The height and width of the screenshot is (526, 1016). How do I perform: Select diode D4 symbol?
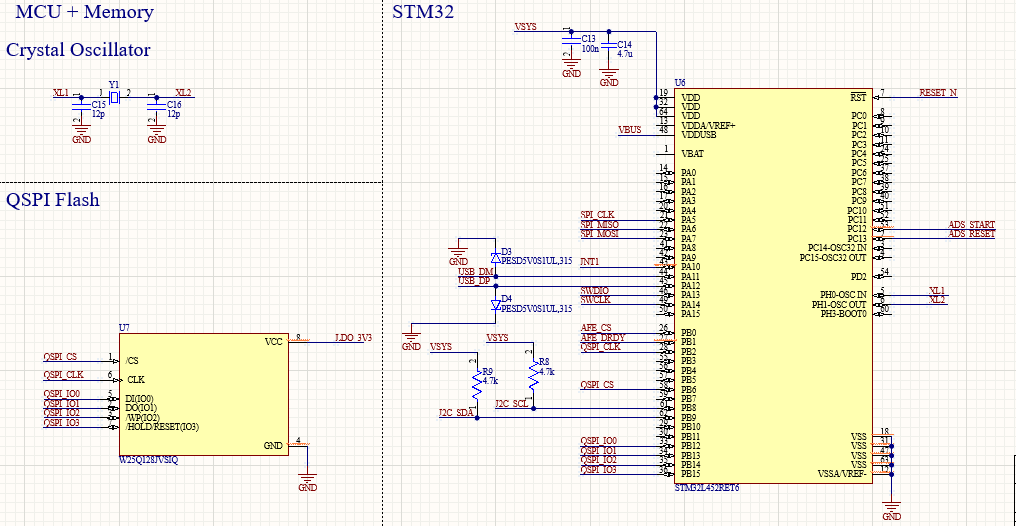pyautogui.click(x=496, y=304)
